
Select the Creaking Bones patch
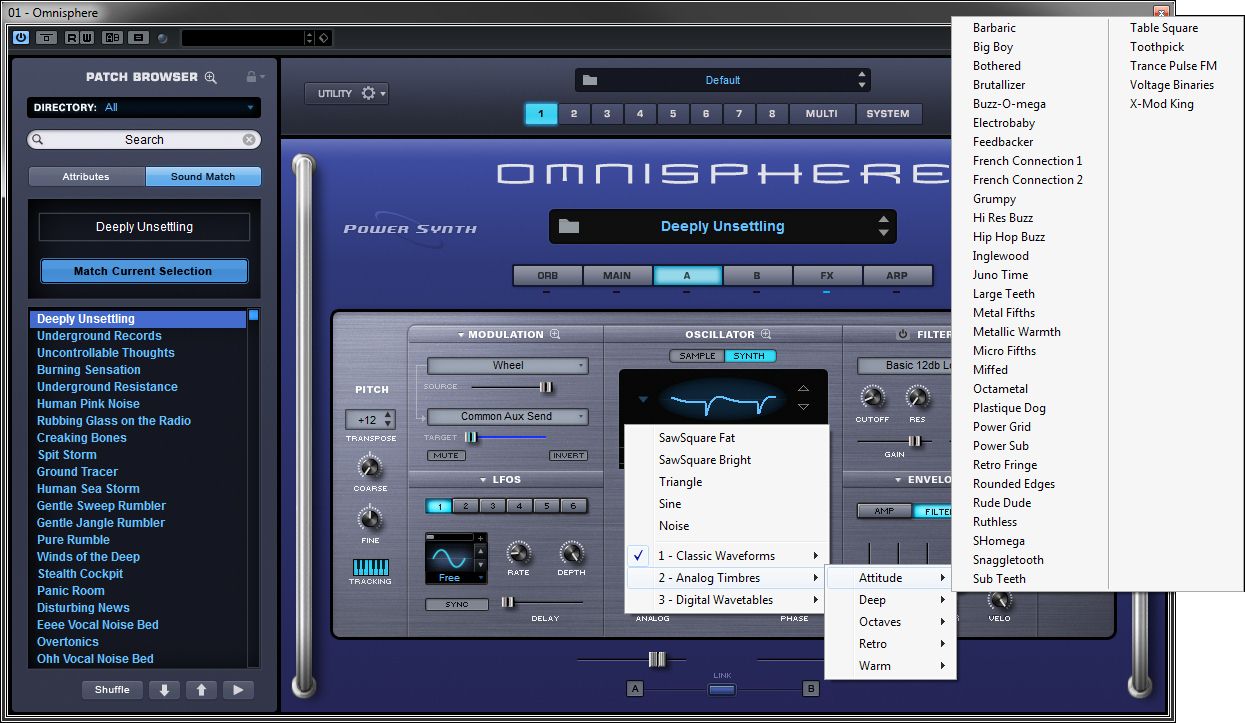(x=82, y=438)
